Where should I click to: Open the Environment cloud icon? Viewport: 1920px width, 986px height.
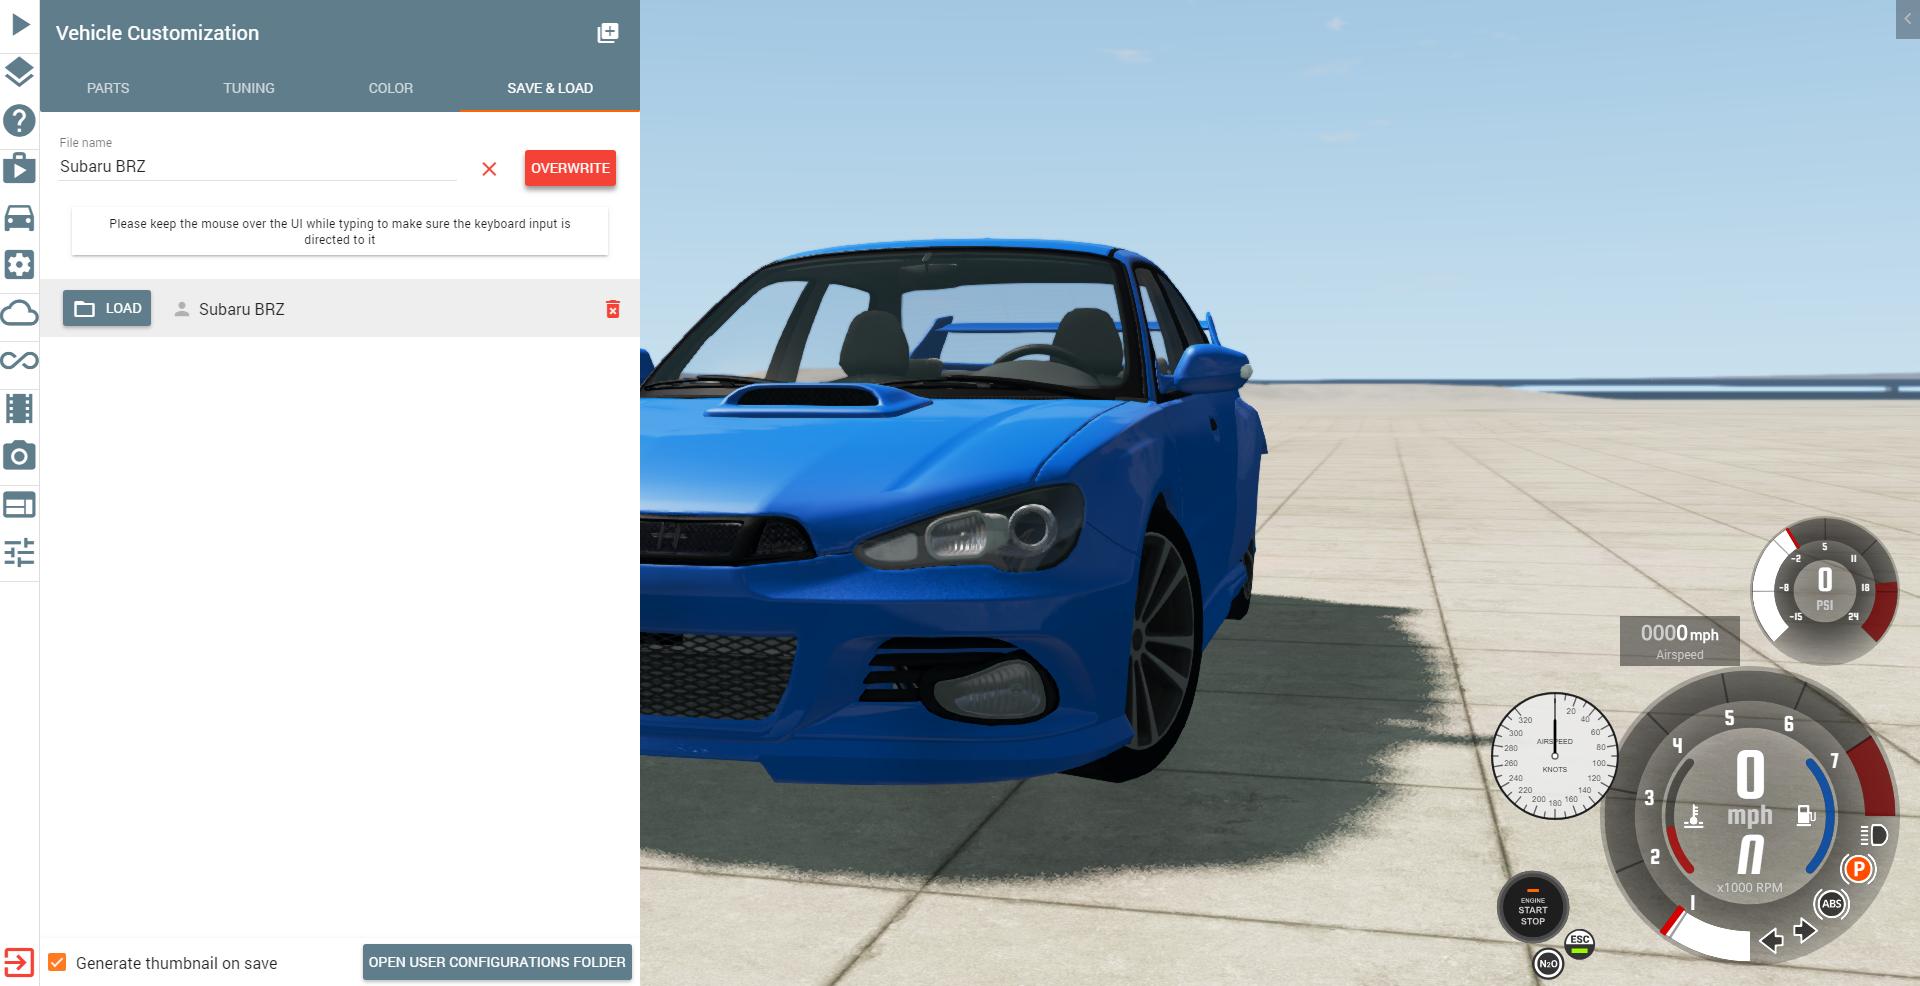click(x=18, y=312)
